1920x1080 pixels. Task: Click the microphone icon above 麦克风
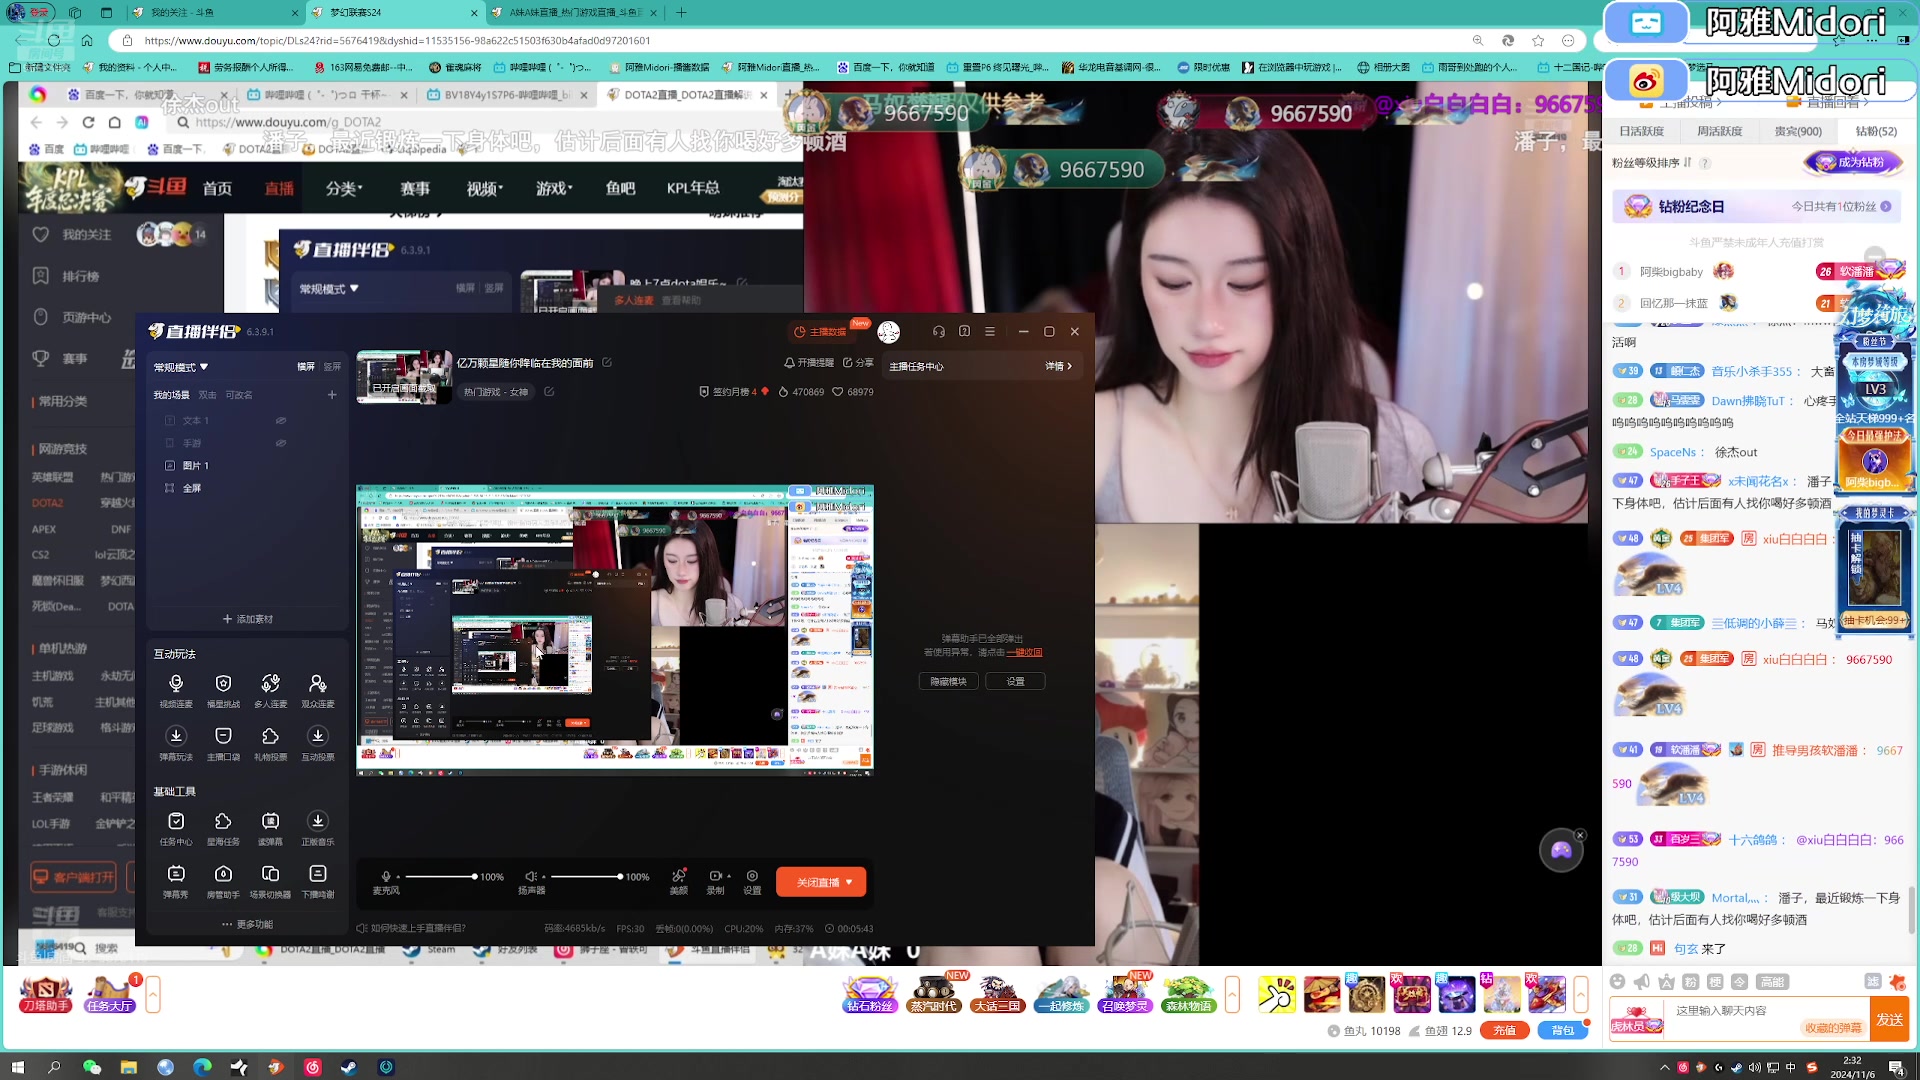386,876
